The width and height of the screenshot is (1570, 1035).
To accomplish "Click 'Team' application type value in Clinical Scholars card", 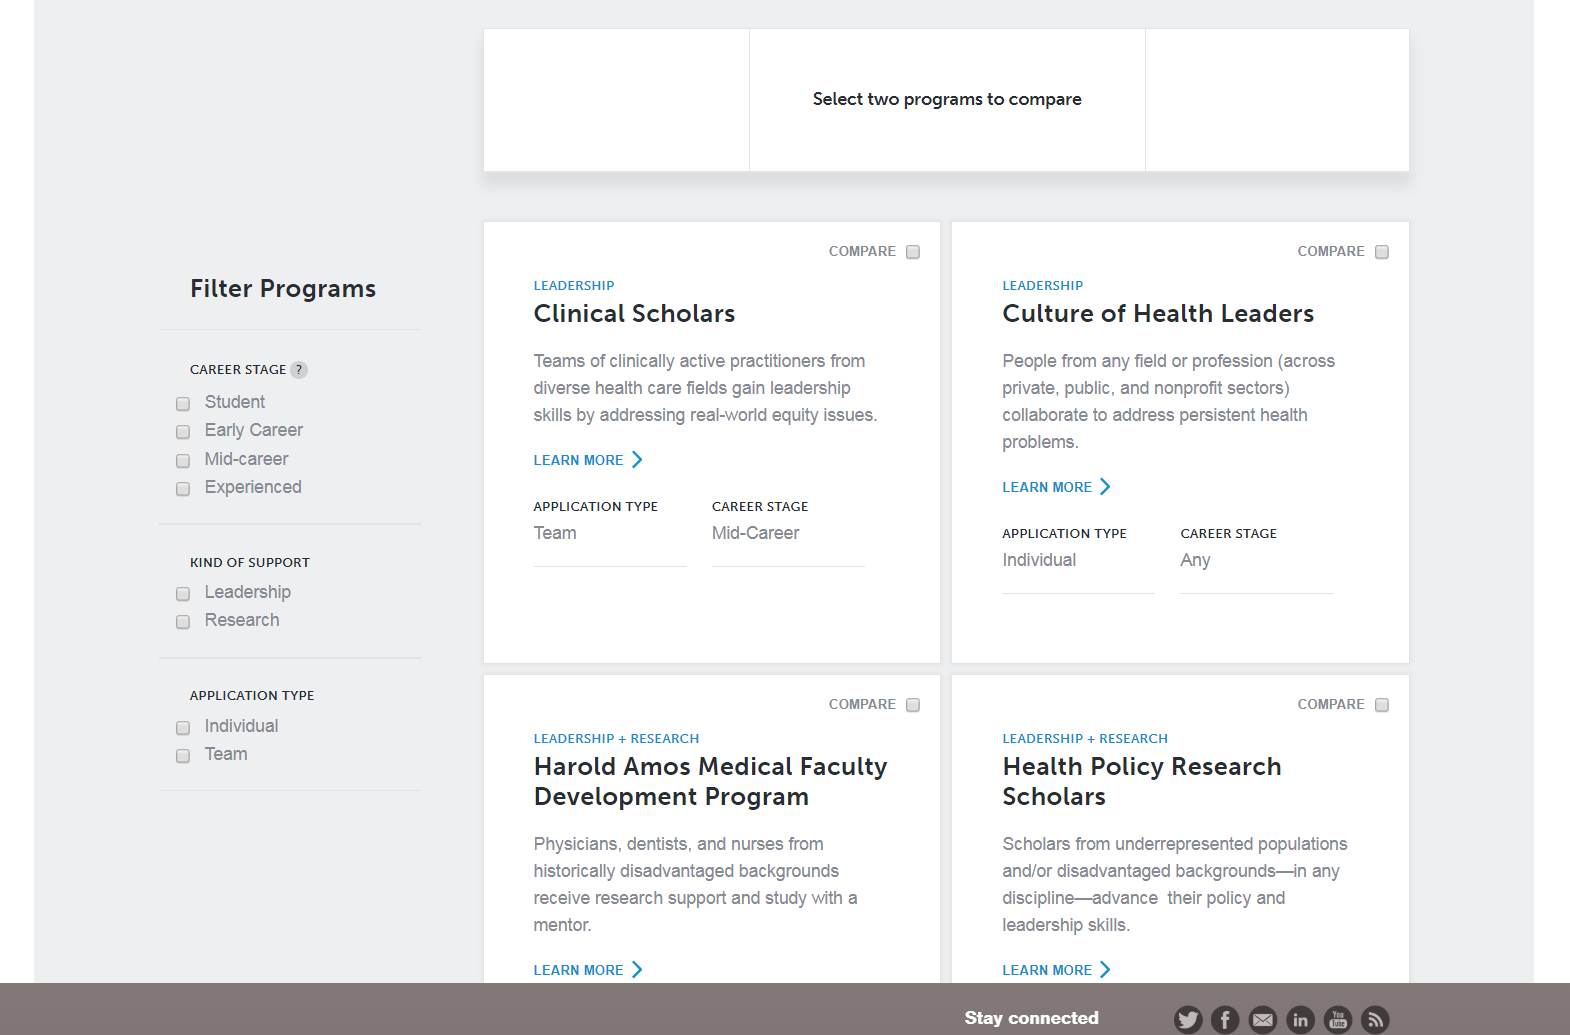I will 555,533.
